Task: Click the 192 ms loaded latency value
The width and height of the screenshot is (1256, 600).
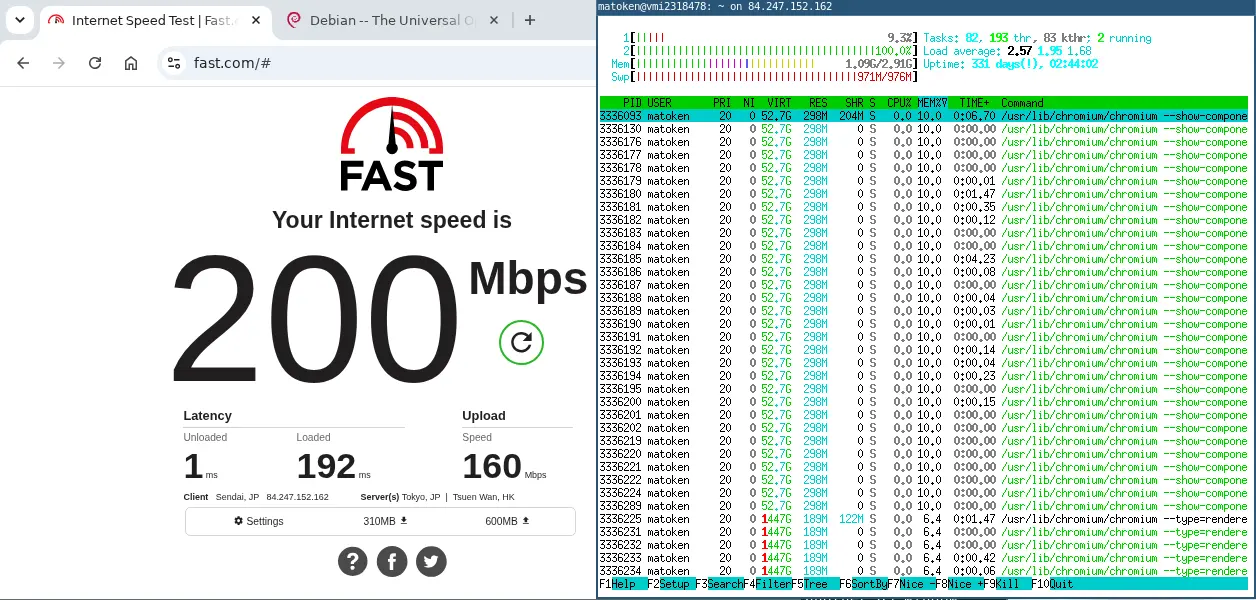Action: 326,466
